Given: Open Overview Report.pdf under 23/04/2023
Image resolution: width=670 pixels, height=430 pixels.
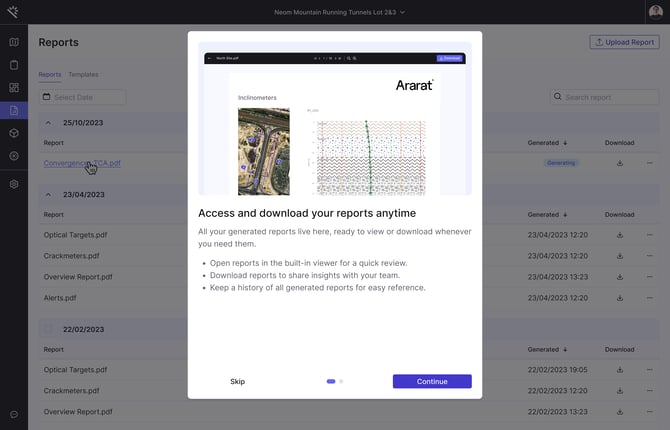Looking at the screenshot, I should (78, 277).
